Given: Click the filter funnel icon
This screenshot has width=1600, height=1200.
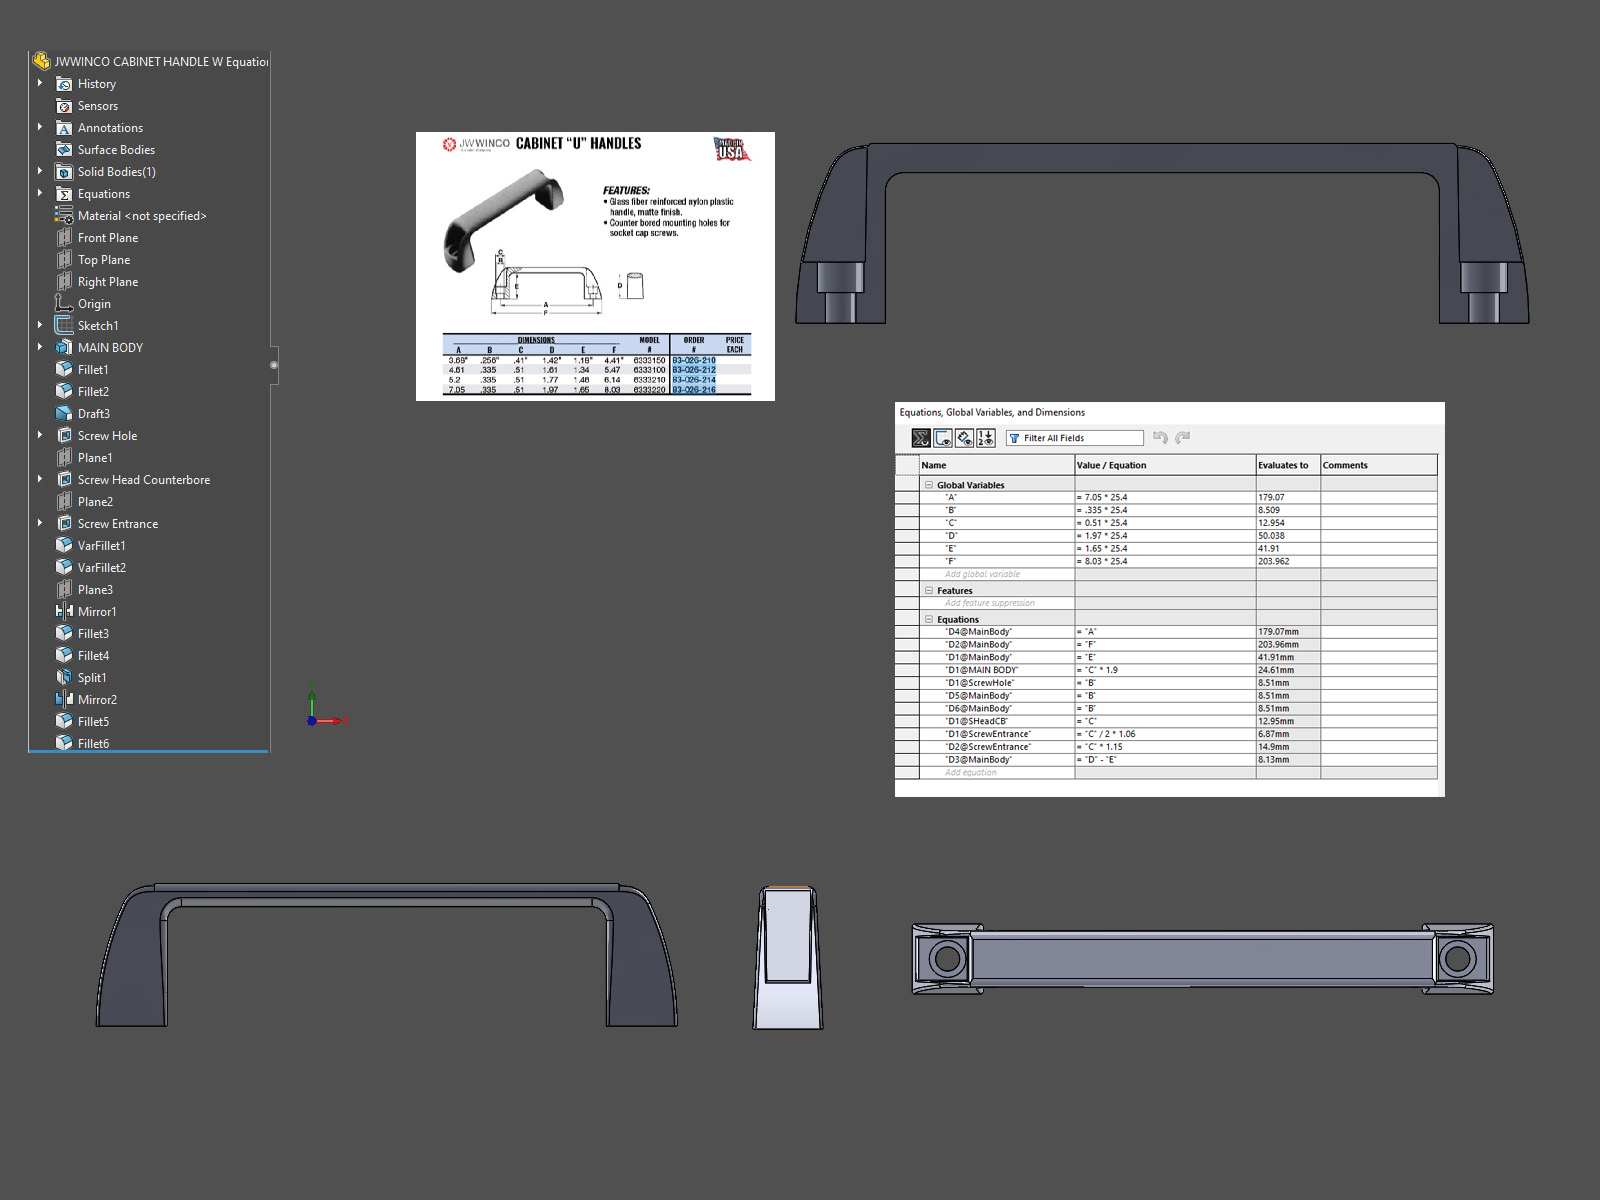Looking at the screenshot, I should (1014, 438).
